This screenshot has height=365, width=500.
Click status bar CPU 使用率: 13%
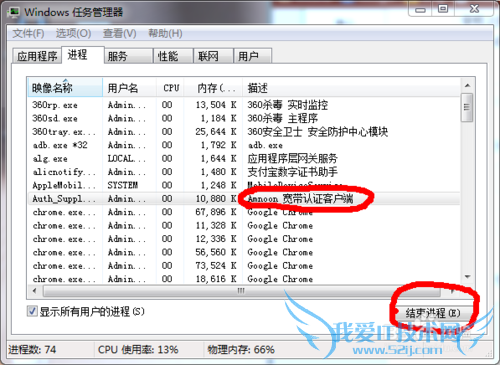pyautogui.click(x=138, y=350)
